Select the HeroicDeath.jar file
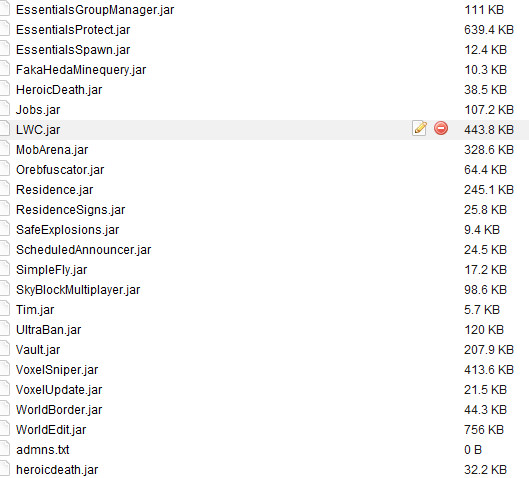Viewport: 529px width, 478px height. [x=59, y=90]
